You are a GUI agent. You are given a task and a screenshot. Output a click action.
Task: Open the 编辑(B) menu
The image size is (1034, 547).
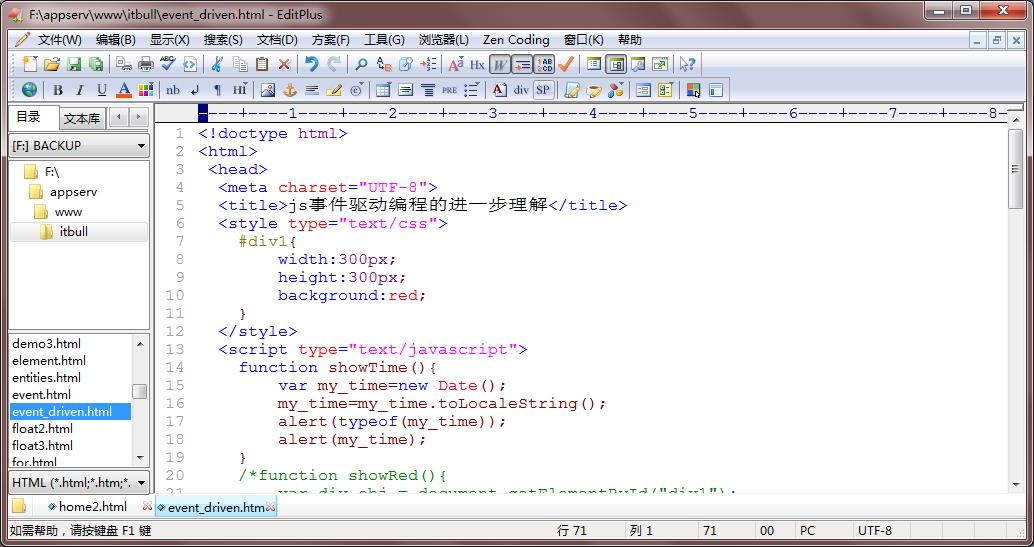(115, 40)
